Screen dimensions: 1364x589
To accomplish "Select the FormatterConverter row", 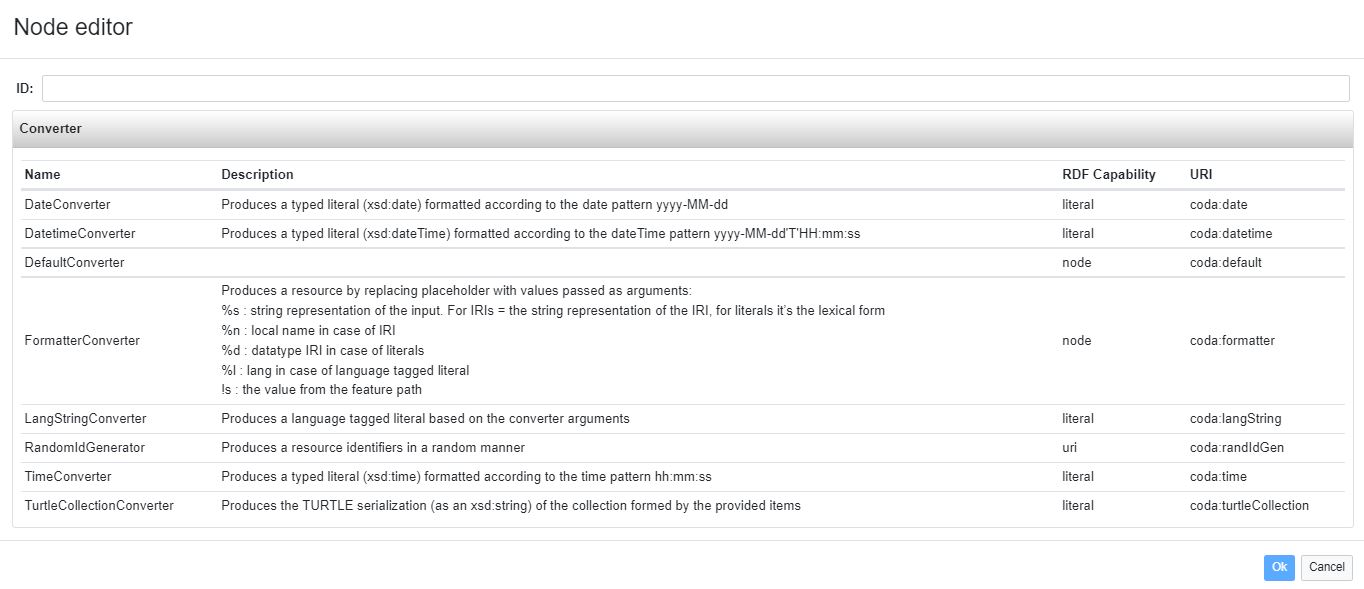I will (82, 341).
